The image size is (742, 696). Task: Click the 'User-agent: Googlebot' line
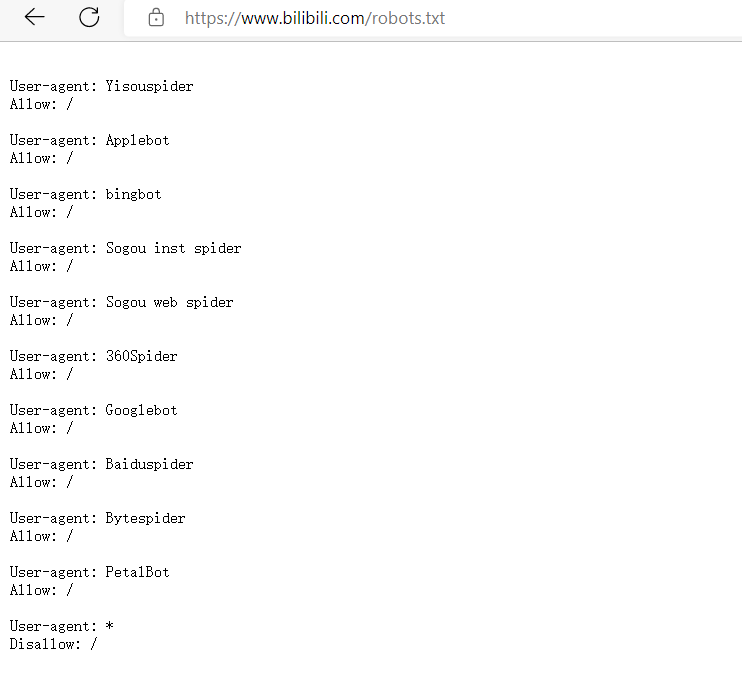[94, 410]
